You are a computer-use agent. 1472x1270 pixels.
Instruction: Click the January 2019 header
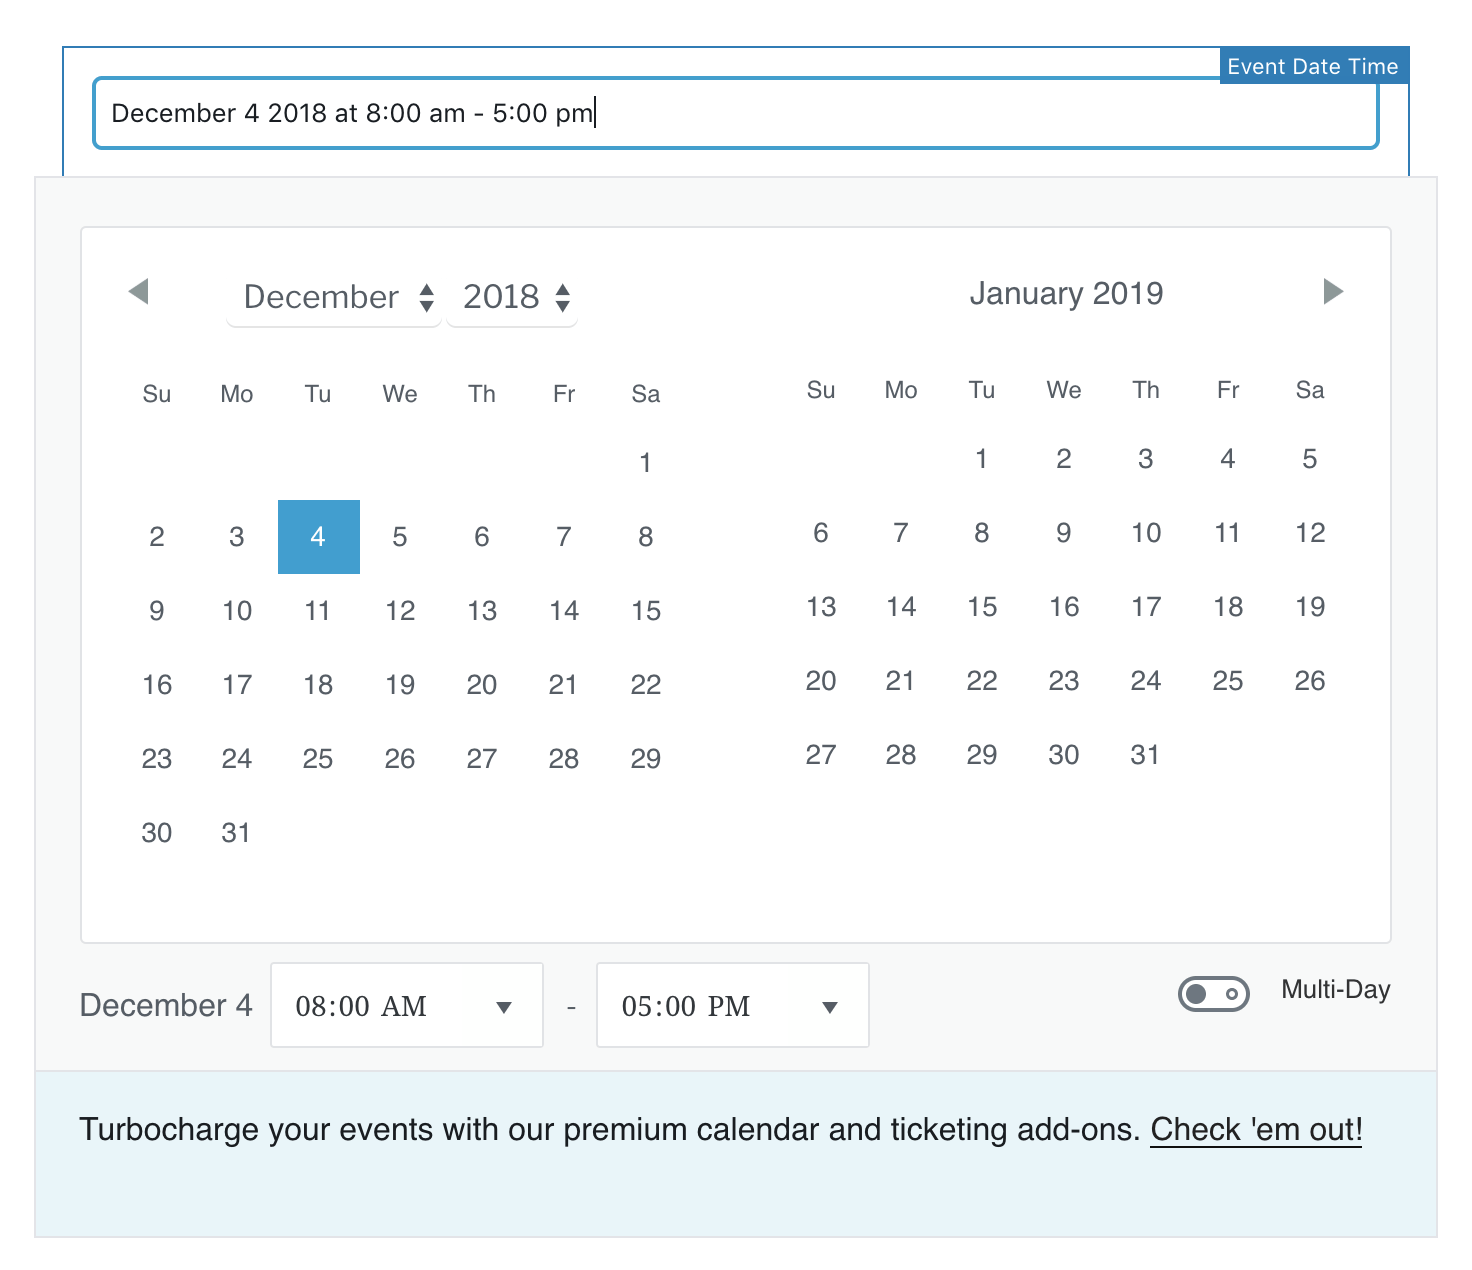(x=1066, y=293)
